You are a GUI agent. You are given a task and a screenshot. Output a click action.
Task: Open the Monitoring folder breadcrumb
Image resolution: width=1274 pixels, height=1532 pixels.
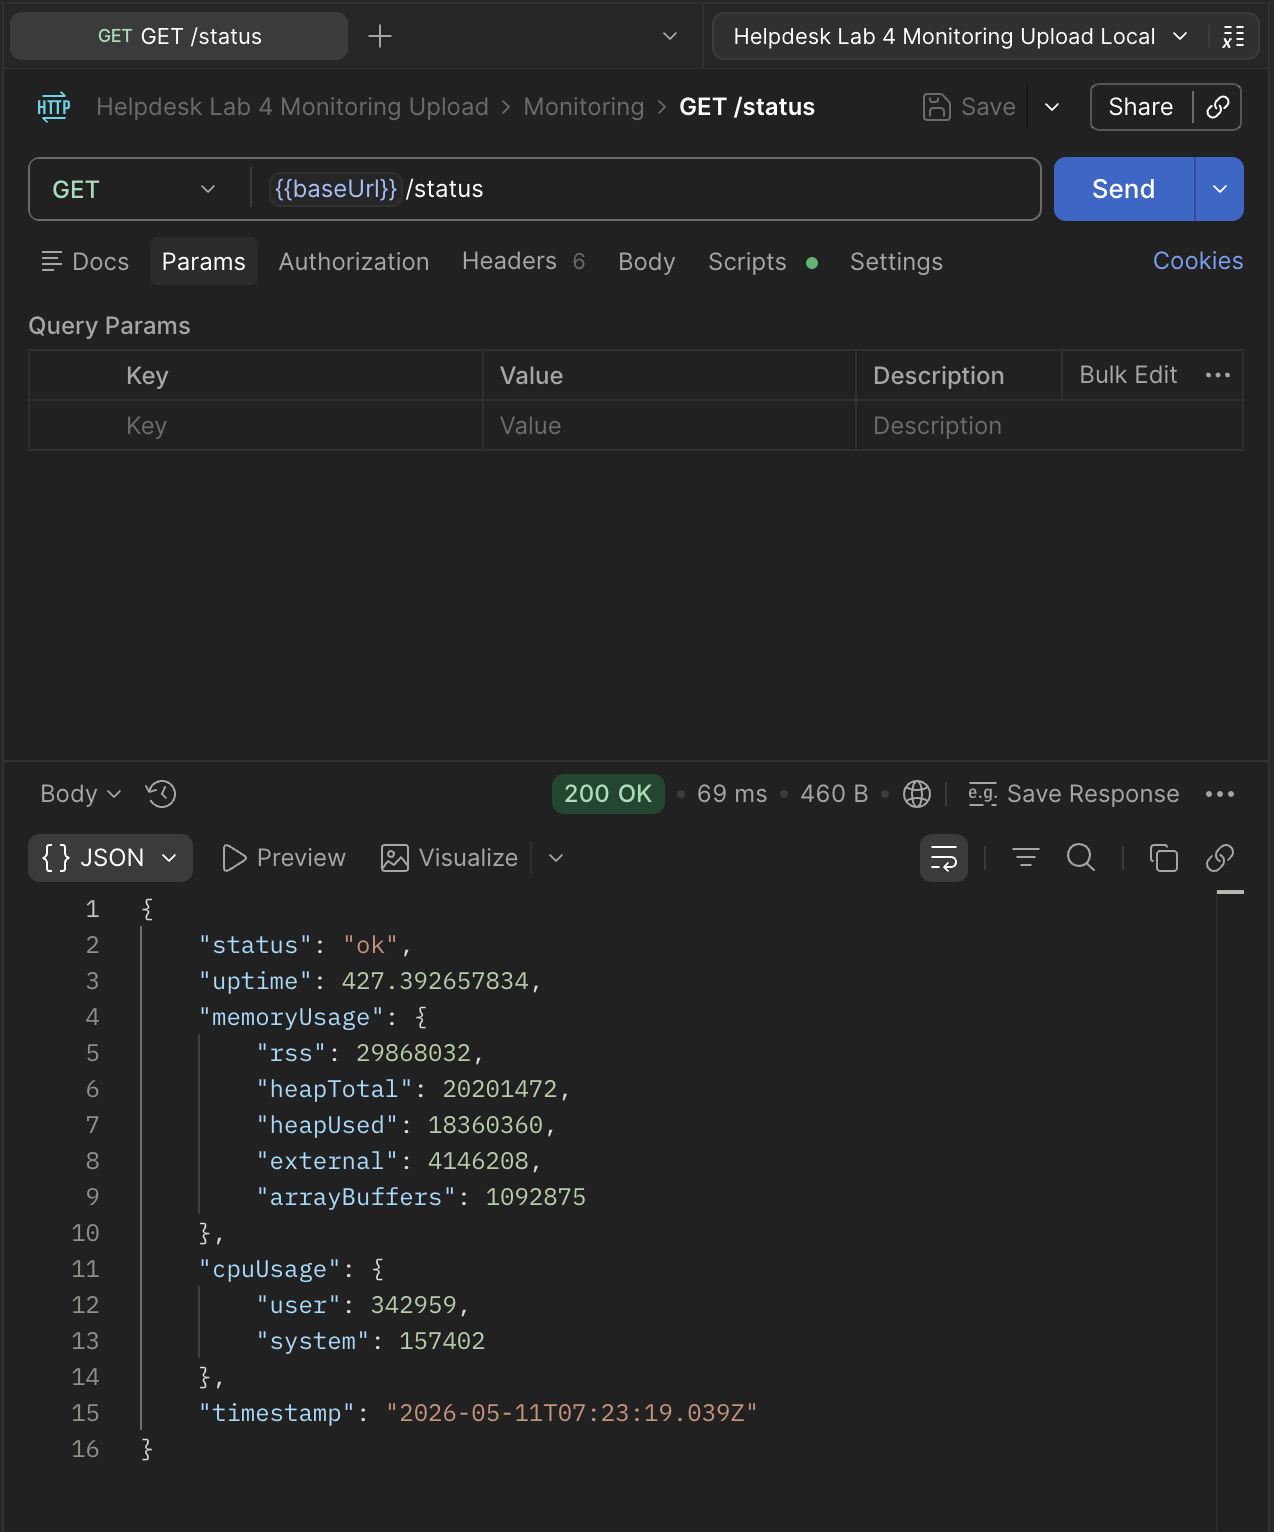coord(584,107)
